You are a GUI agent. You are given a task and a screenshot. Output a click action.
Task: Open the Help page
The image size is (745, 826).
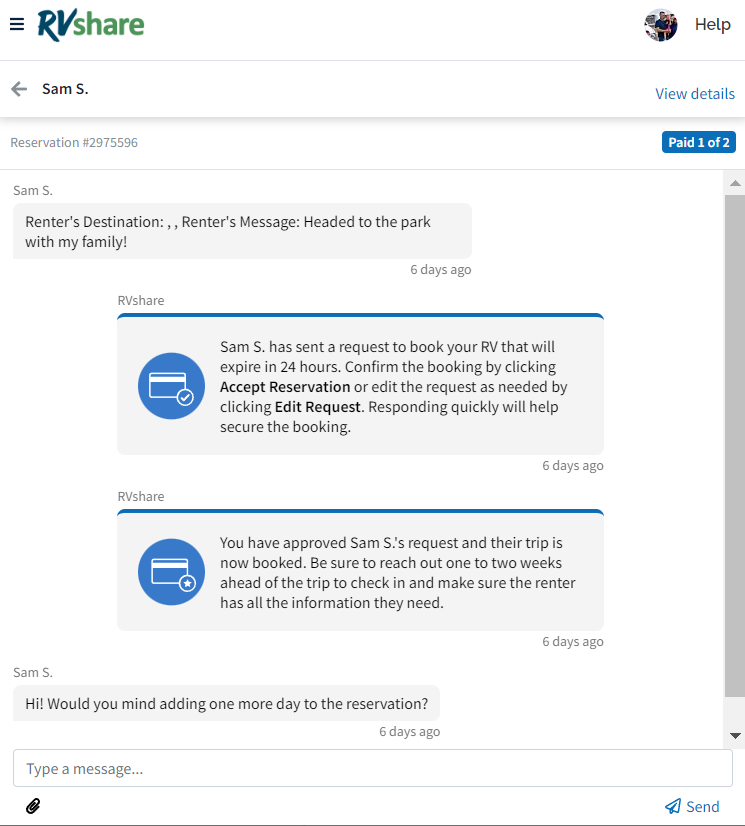(712, 25)
